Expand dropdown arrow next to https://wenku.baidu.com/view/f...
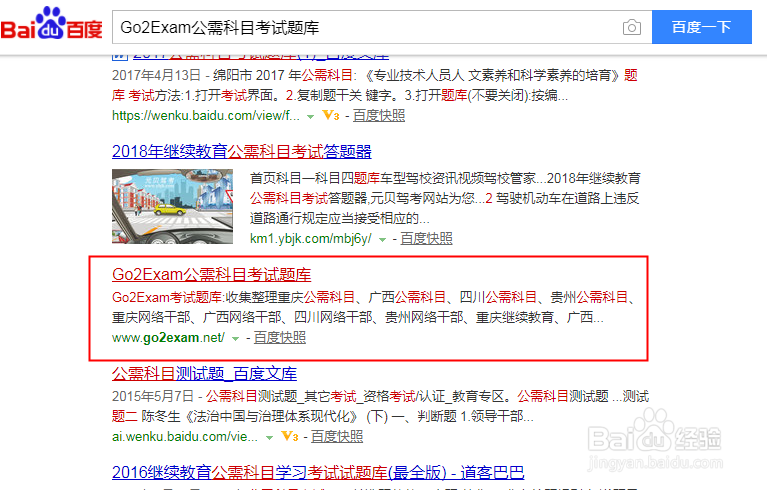The image size is (767, 490). tap(310, 116)
